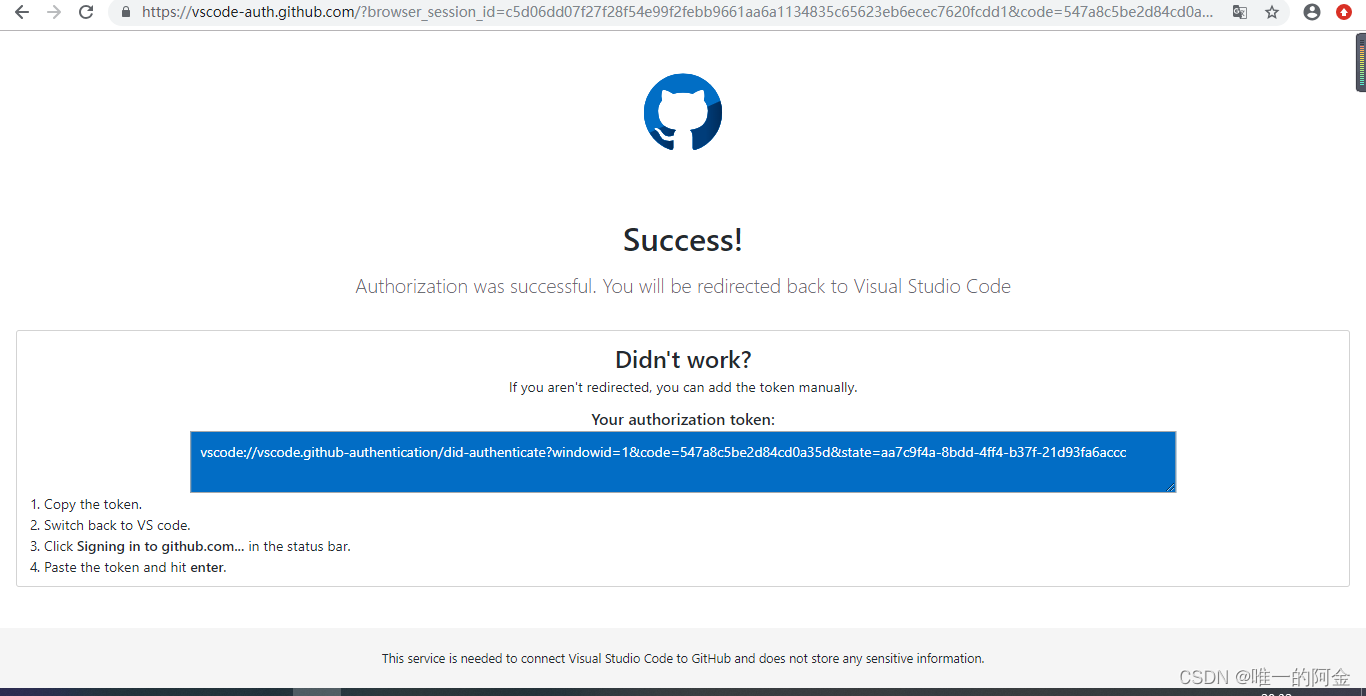Click the 'Your authorization token:' label

tap(683, 419)
